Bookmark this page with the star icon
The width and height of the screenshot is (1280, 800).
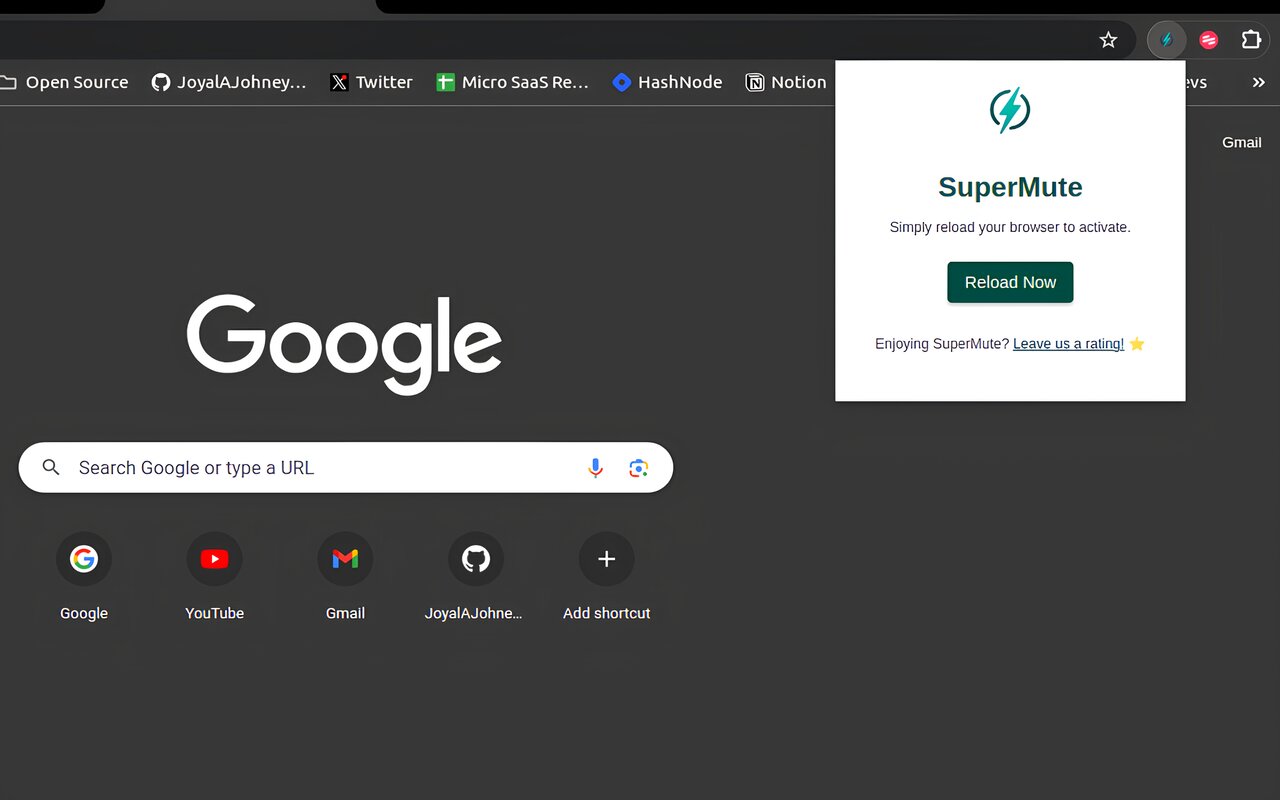pyautogui.click(x=1108, y=40)
